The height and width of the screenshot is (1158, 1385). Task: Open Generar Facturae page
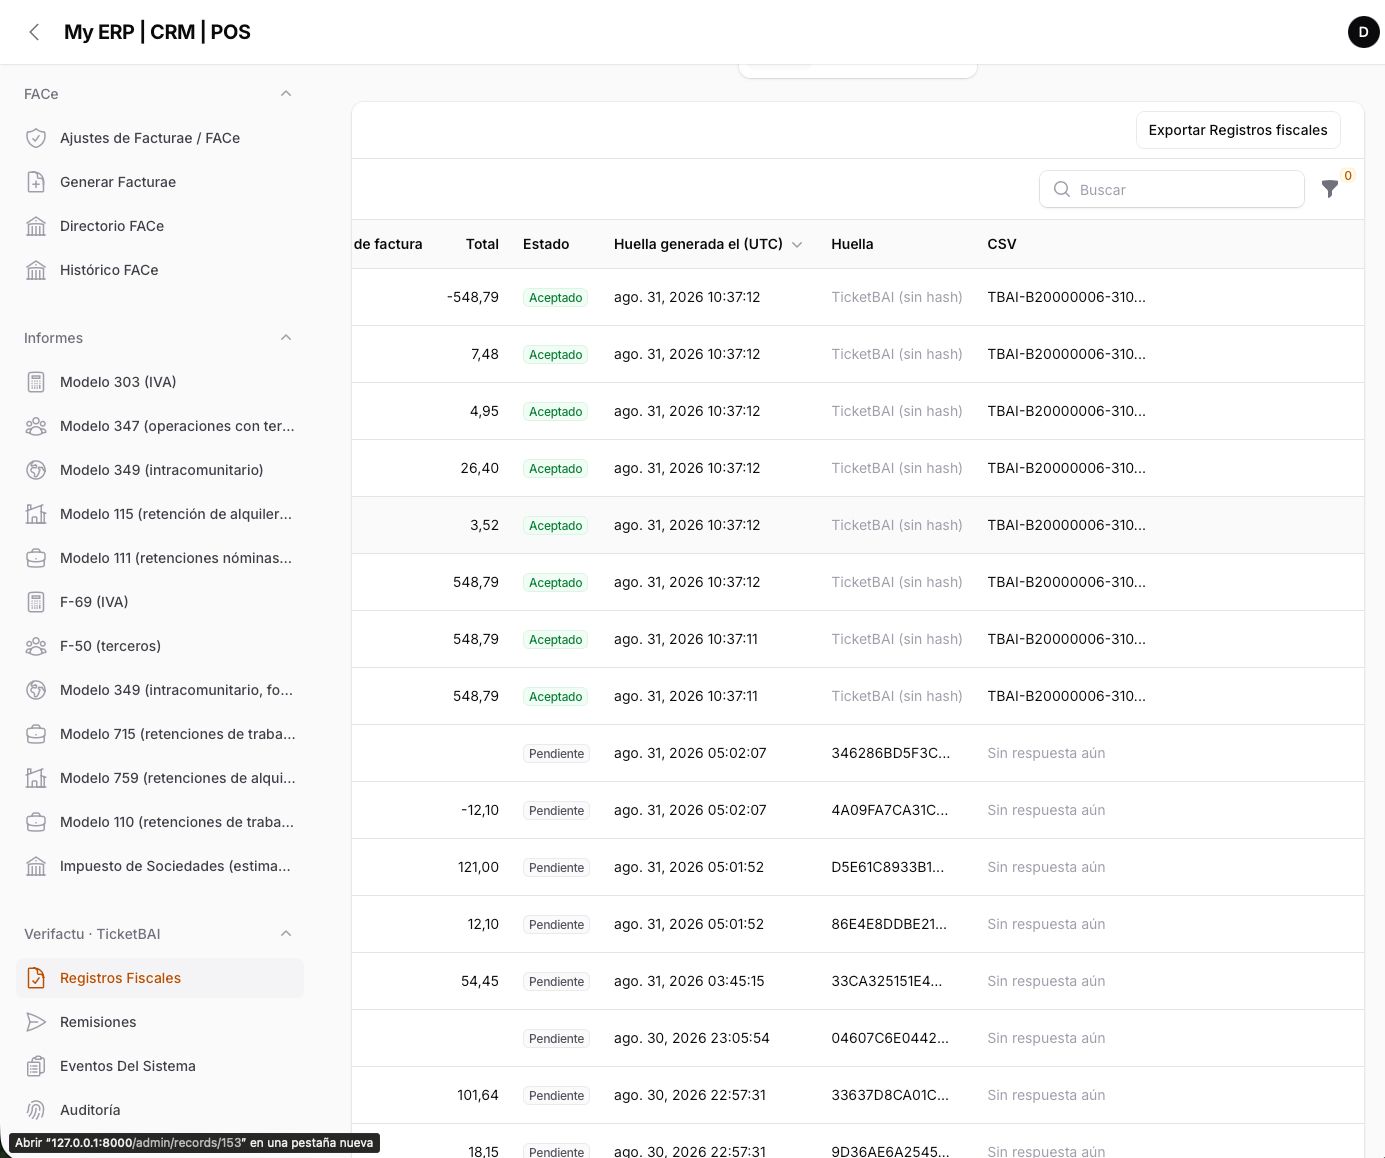[160, 182]
